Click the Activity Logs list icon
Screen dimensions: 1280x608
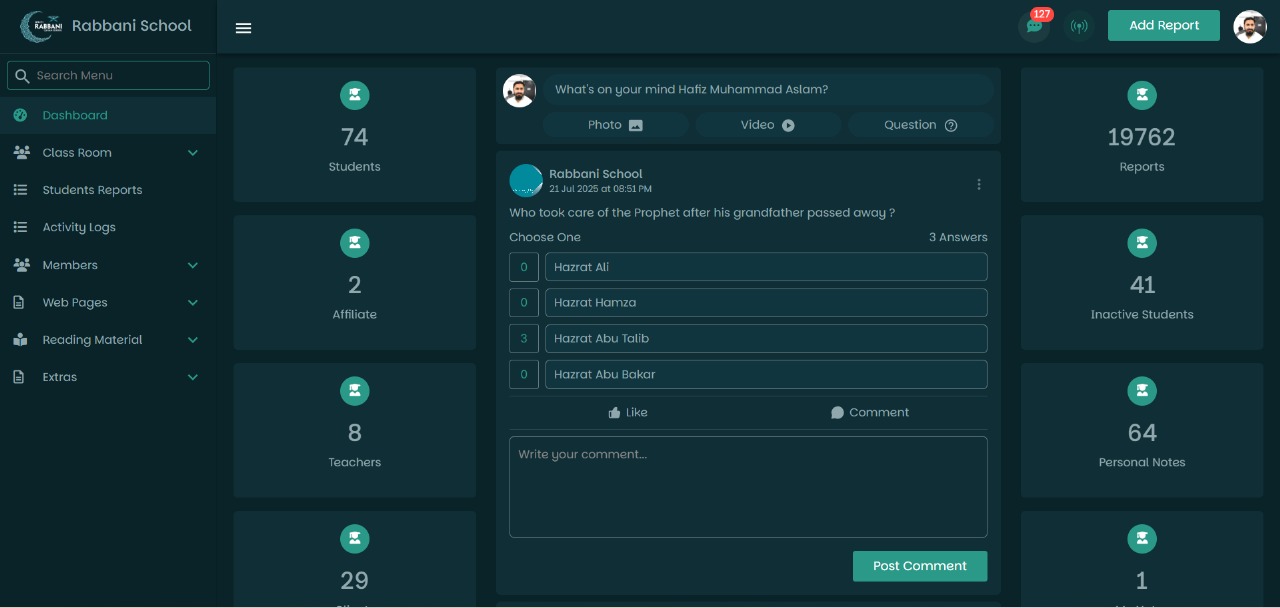[20, 227]
